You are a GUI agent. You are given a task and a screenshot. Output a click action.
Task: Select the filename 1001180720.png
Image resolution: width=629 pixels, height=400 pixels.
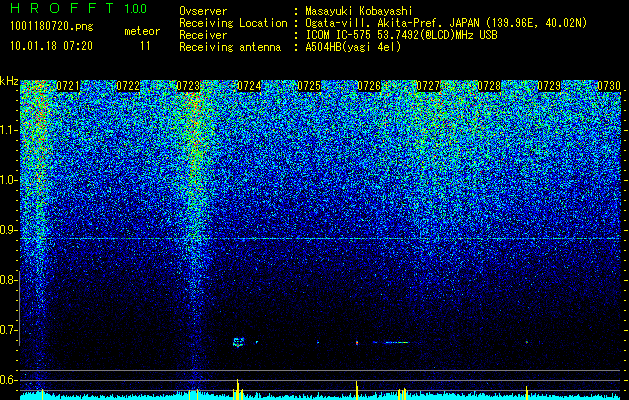tap(51, 26)
